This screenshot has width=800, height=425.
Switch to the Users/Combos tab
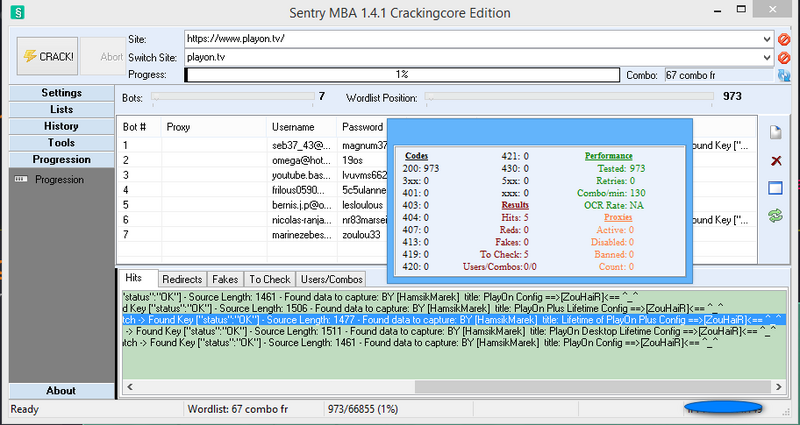(331, 279)
